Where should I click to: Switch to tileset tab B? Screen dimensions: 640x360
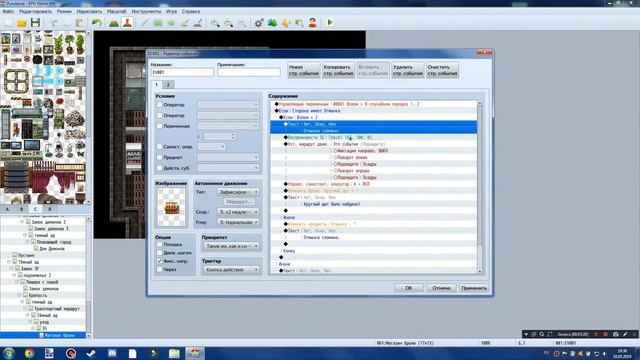click(x=21, y=209)
